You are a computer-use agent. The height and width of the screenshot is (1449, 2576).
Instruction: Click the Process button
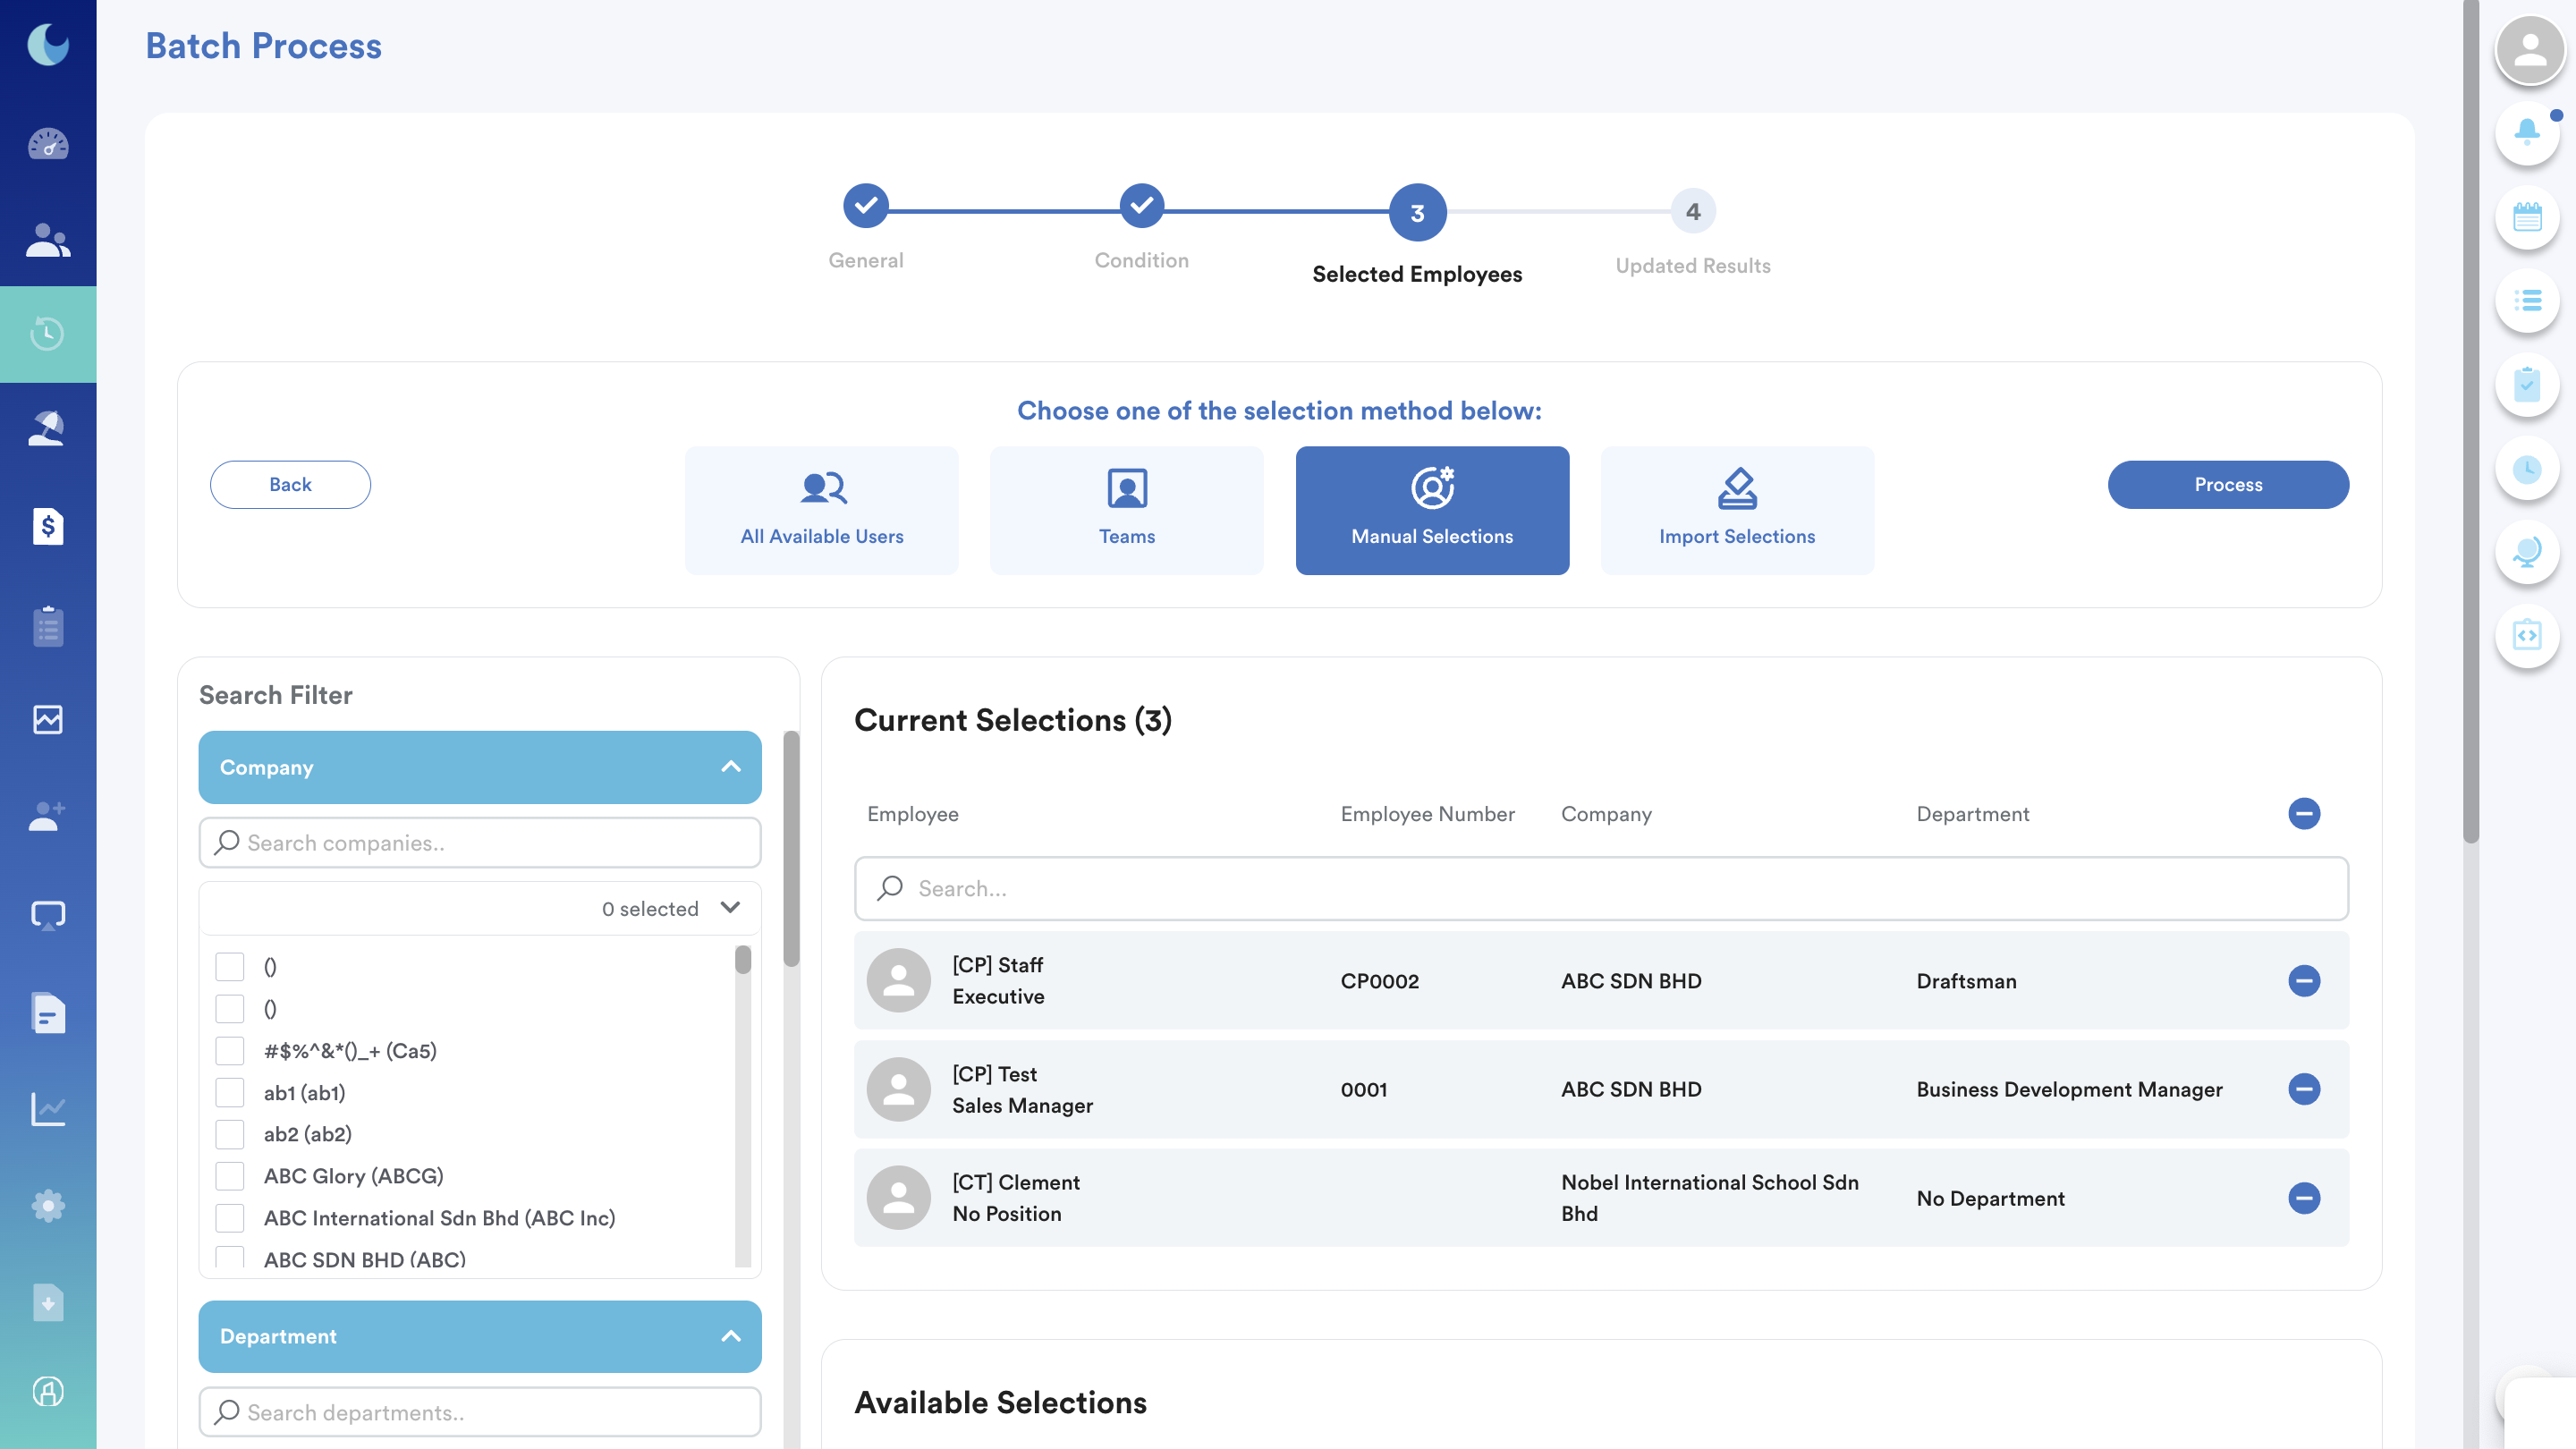pyautogui.click(x=2227, y=484)
